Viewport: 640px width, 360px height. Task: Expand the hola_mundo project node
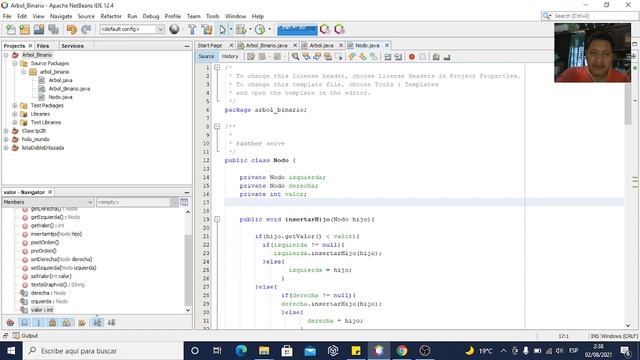pos(6,139)
